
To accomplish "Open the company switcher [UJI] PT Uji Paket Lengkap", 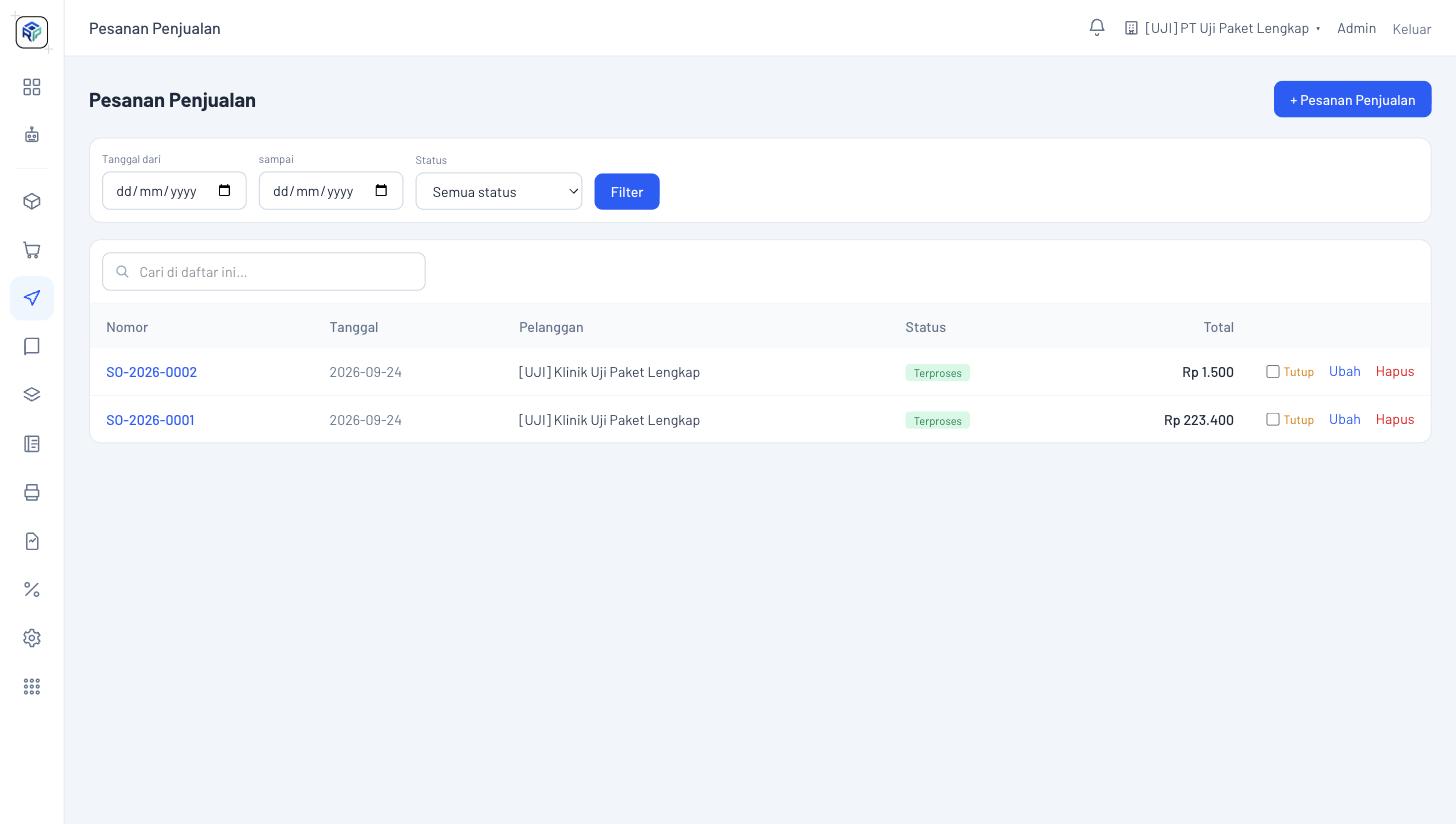I will [x=1222, y=28].
